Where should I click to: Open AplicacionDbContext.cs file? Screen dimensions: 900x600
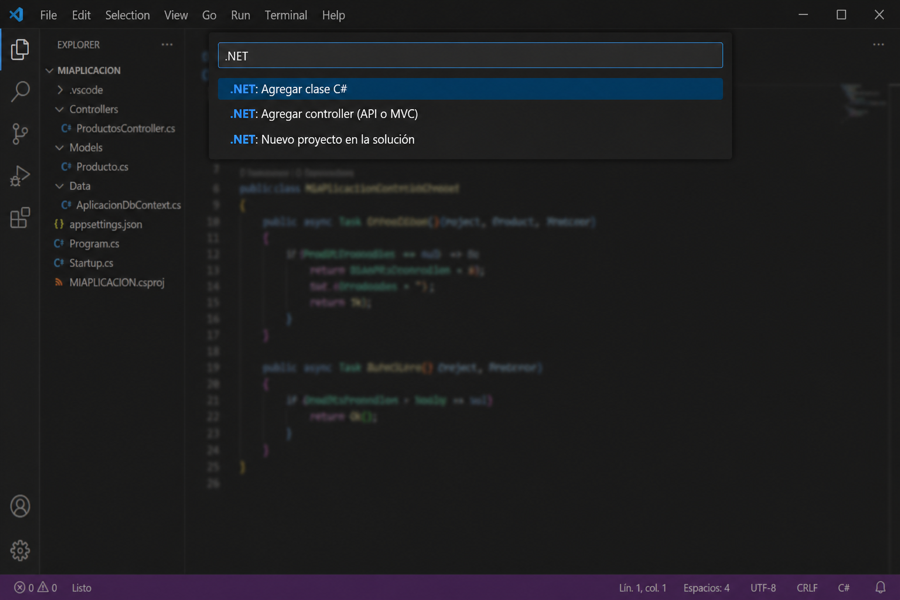click(128, 205)
